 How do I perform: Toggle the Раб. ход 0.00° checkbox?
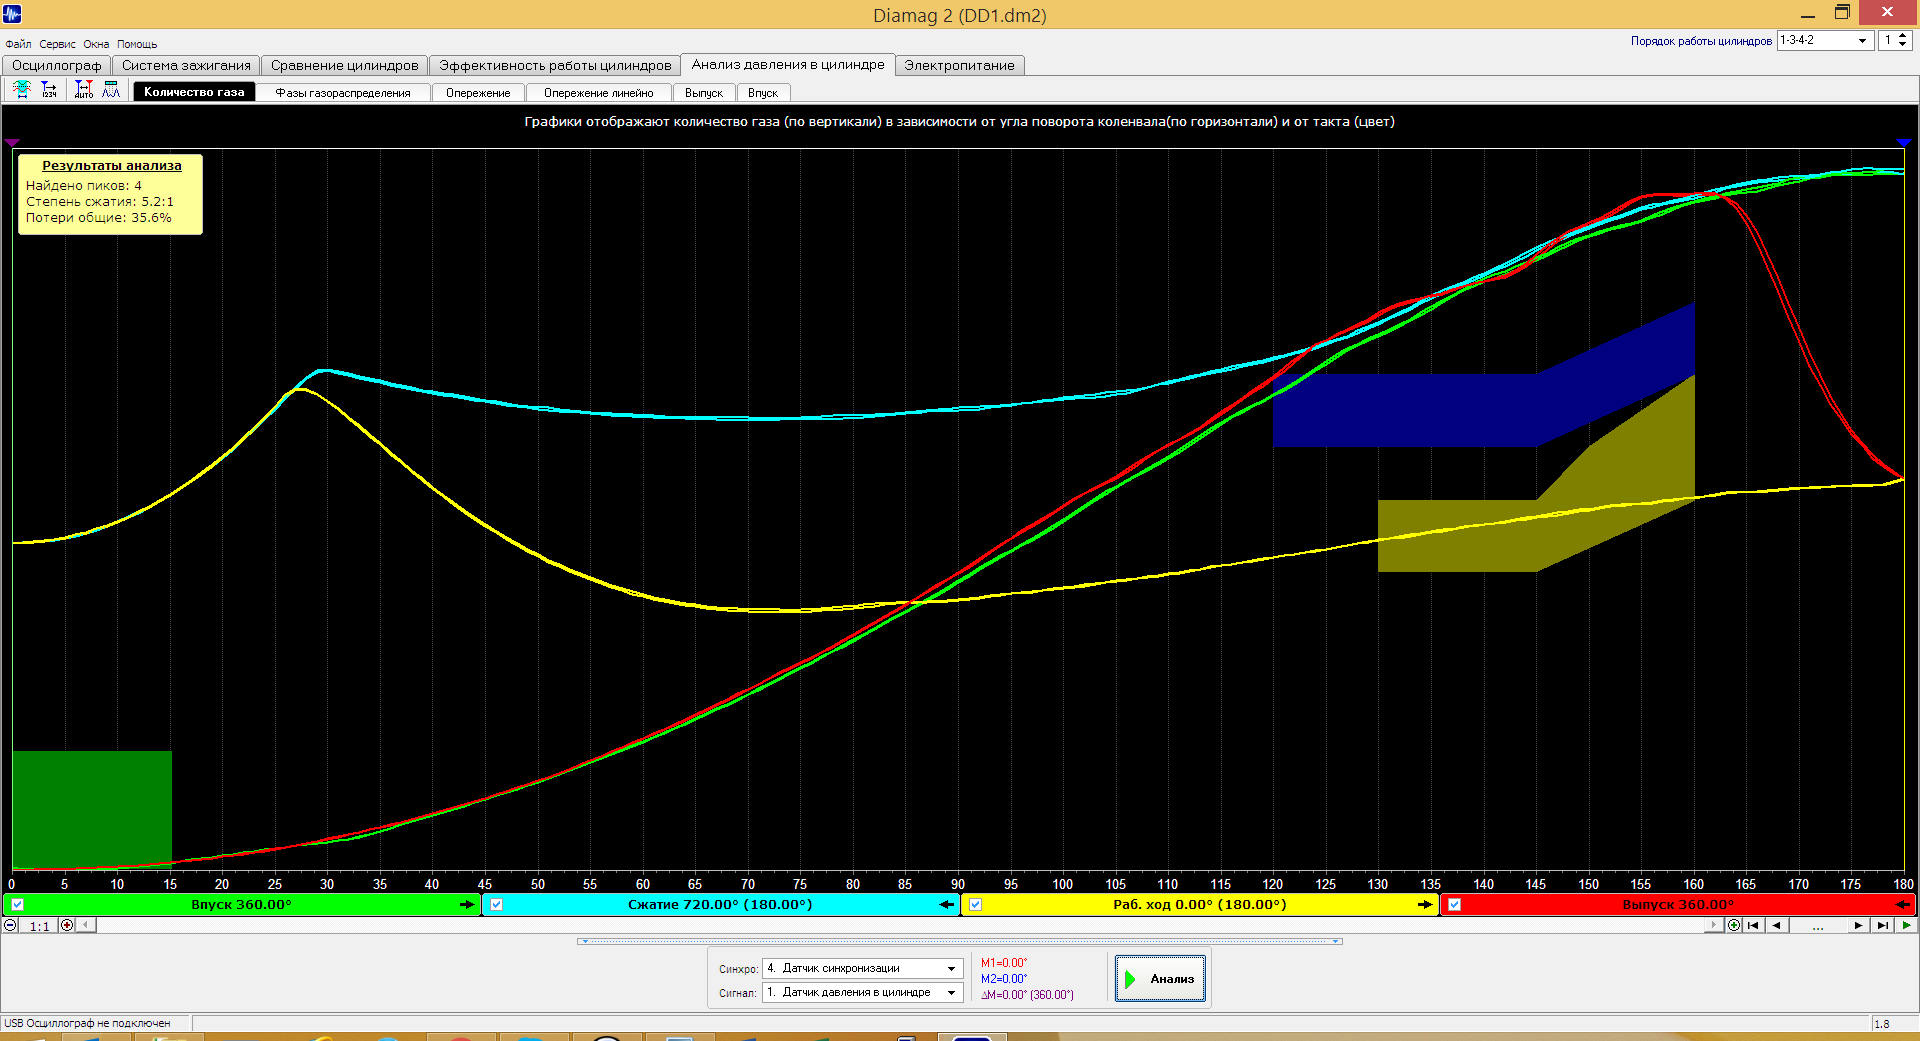975,904
